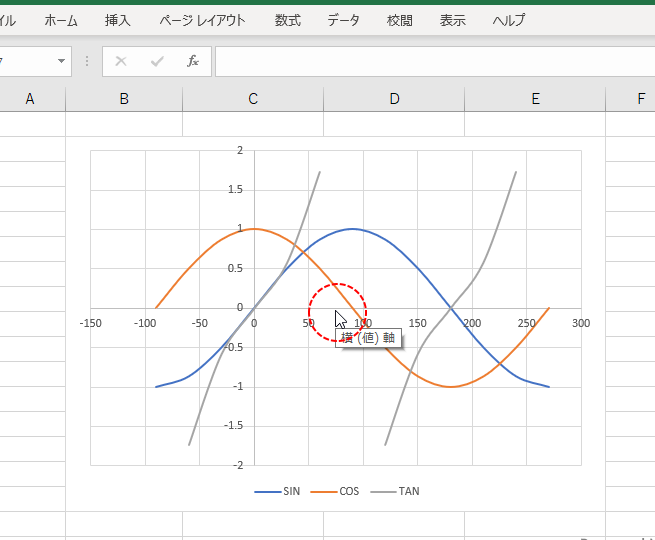The height and width of the screenshot is (540, 655).
Task: Select the SIN legend entry
Action: point(277,492)
